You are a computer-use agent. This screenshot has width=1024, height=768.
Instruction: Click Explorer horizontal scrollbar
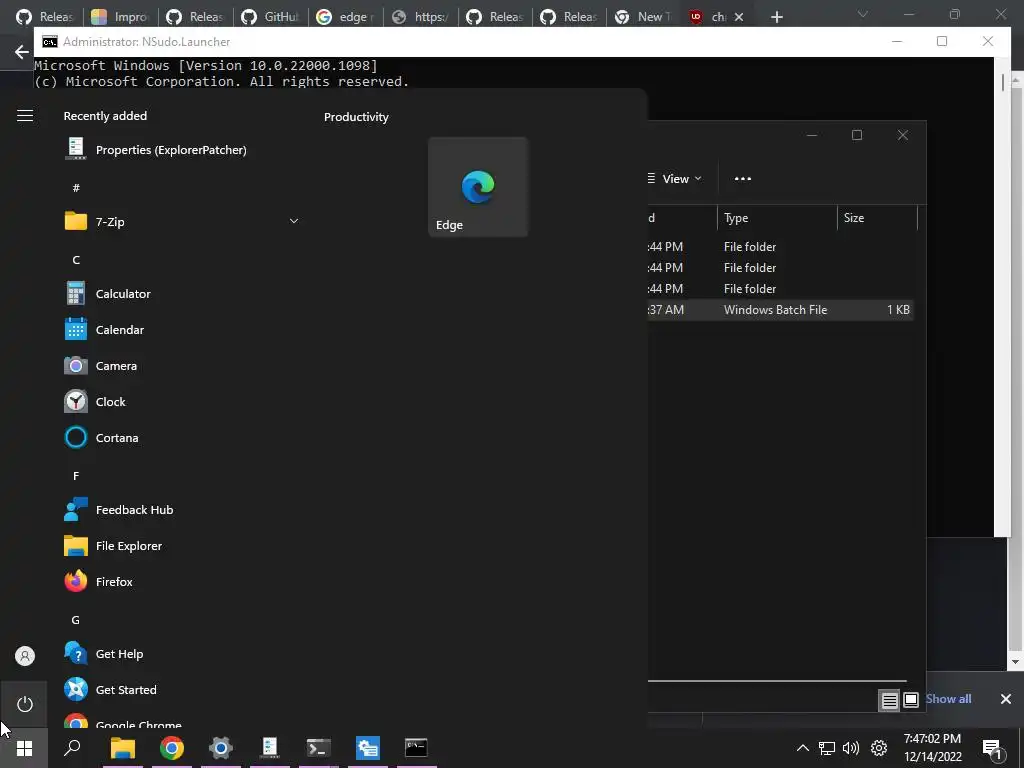pos(777,681)
